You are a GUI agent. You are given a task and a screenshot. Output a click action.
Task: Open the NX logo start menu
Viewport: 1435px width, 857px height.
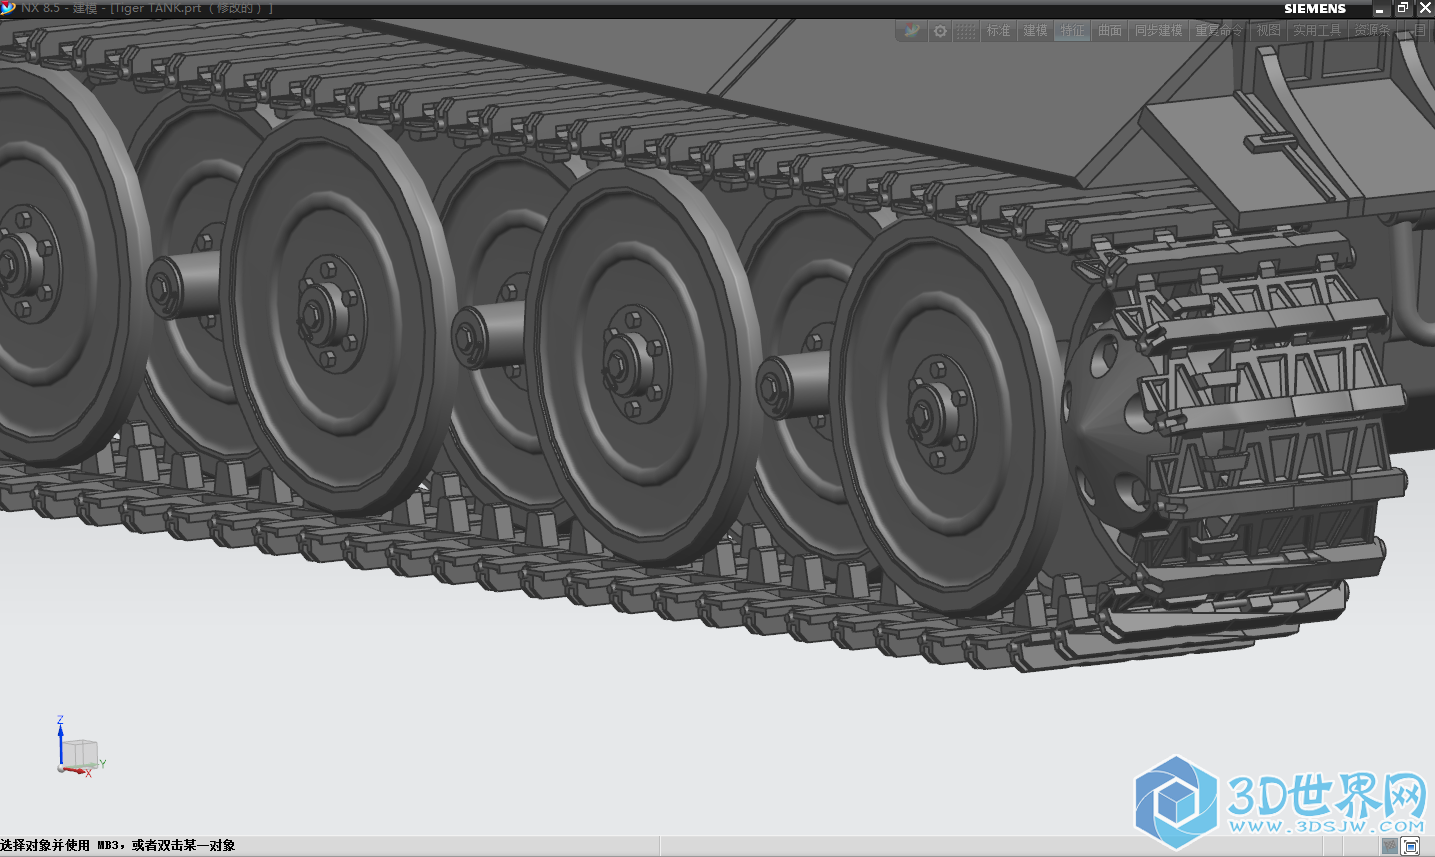pyautogui.click(x=911, y=31)
